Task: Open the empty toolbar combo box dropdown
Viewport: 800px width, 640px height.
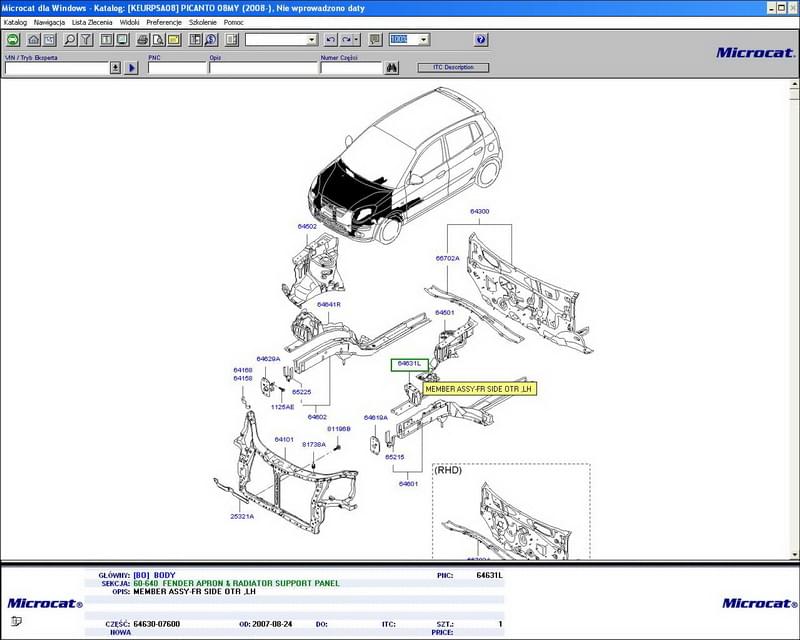Action: (312, 40)
